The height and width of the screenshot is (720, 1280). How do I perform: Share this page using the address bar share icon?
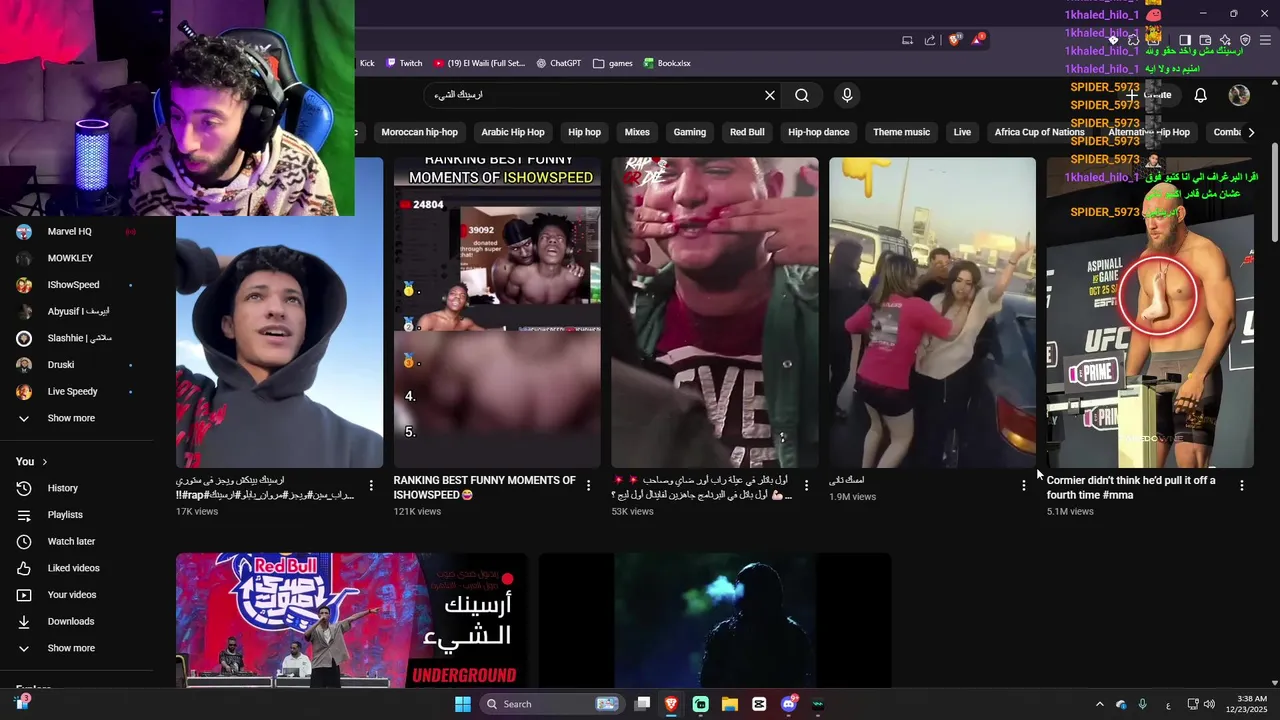tap(930, 40)
